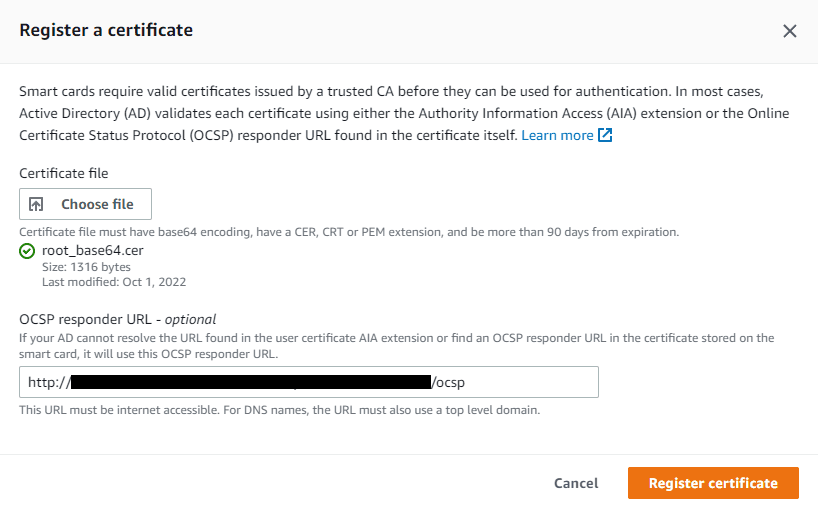Click the base64 encoding requirement hint text

point(349,232)
